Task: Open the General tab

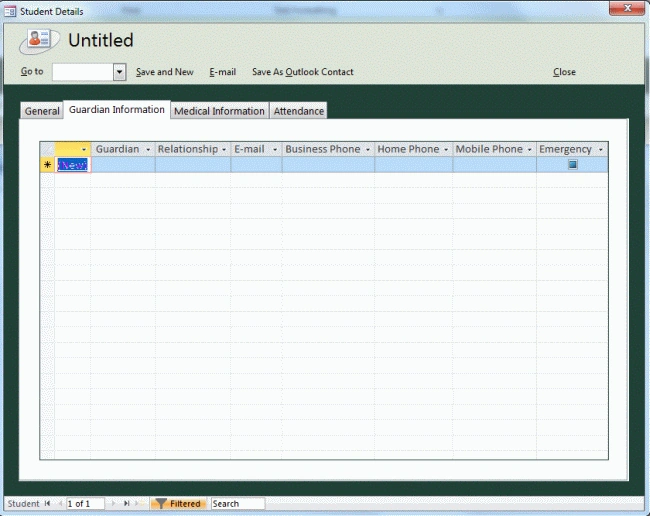Action: tap(42, 111)
